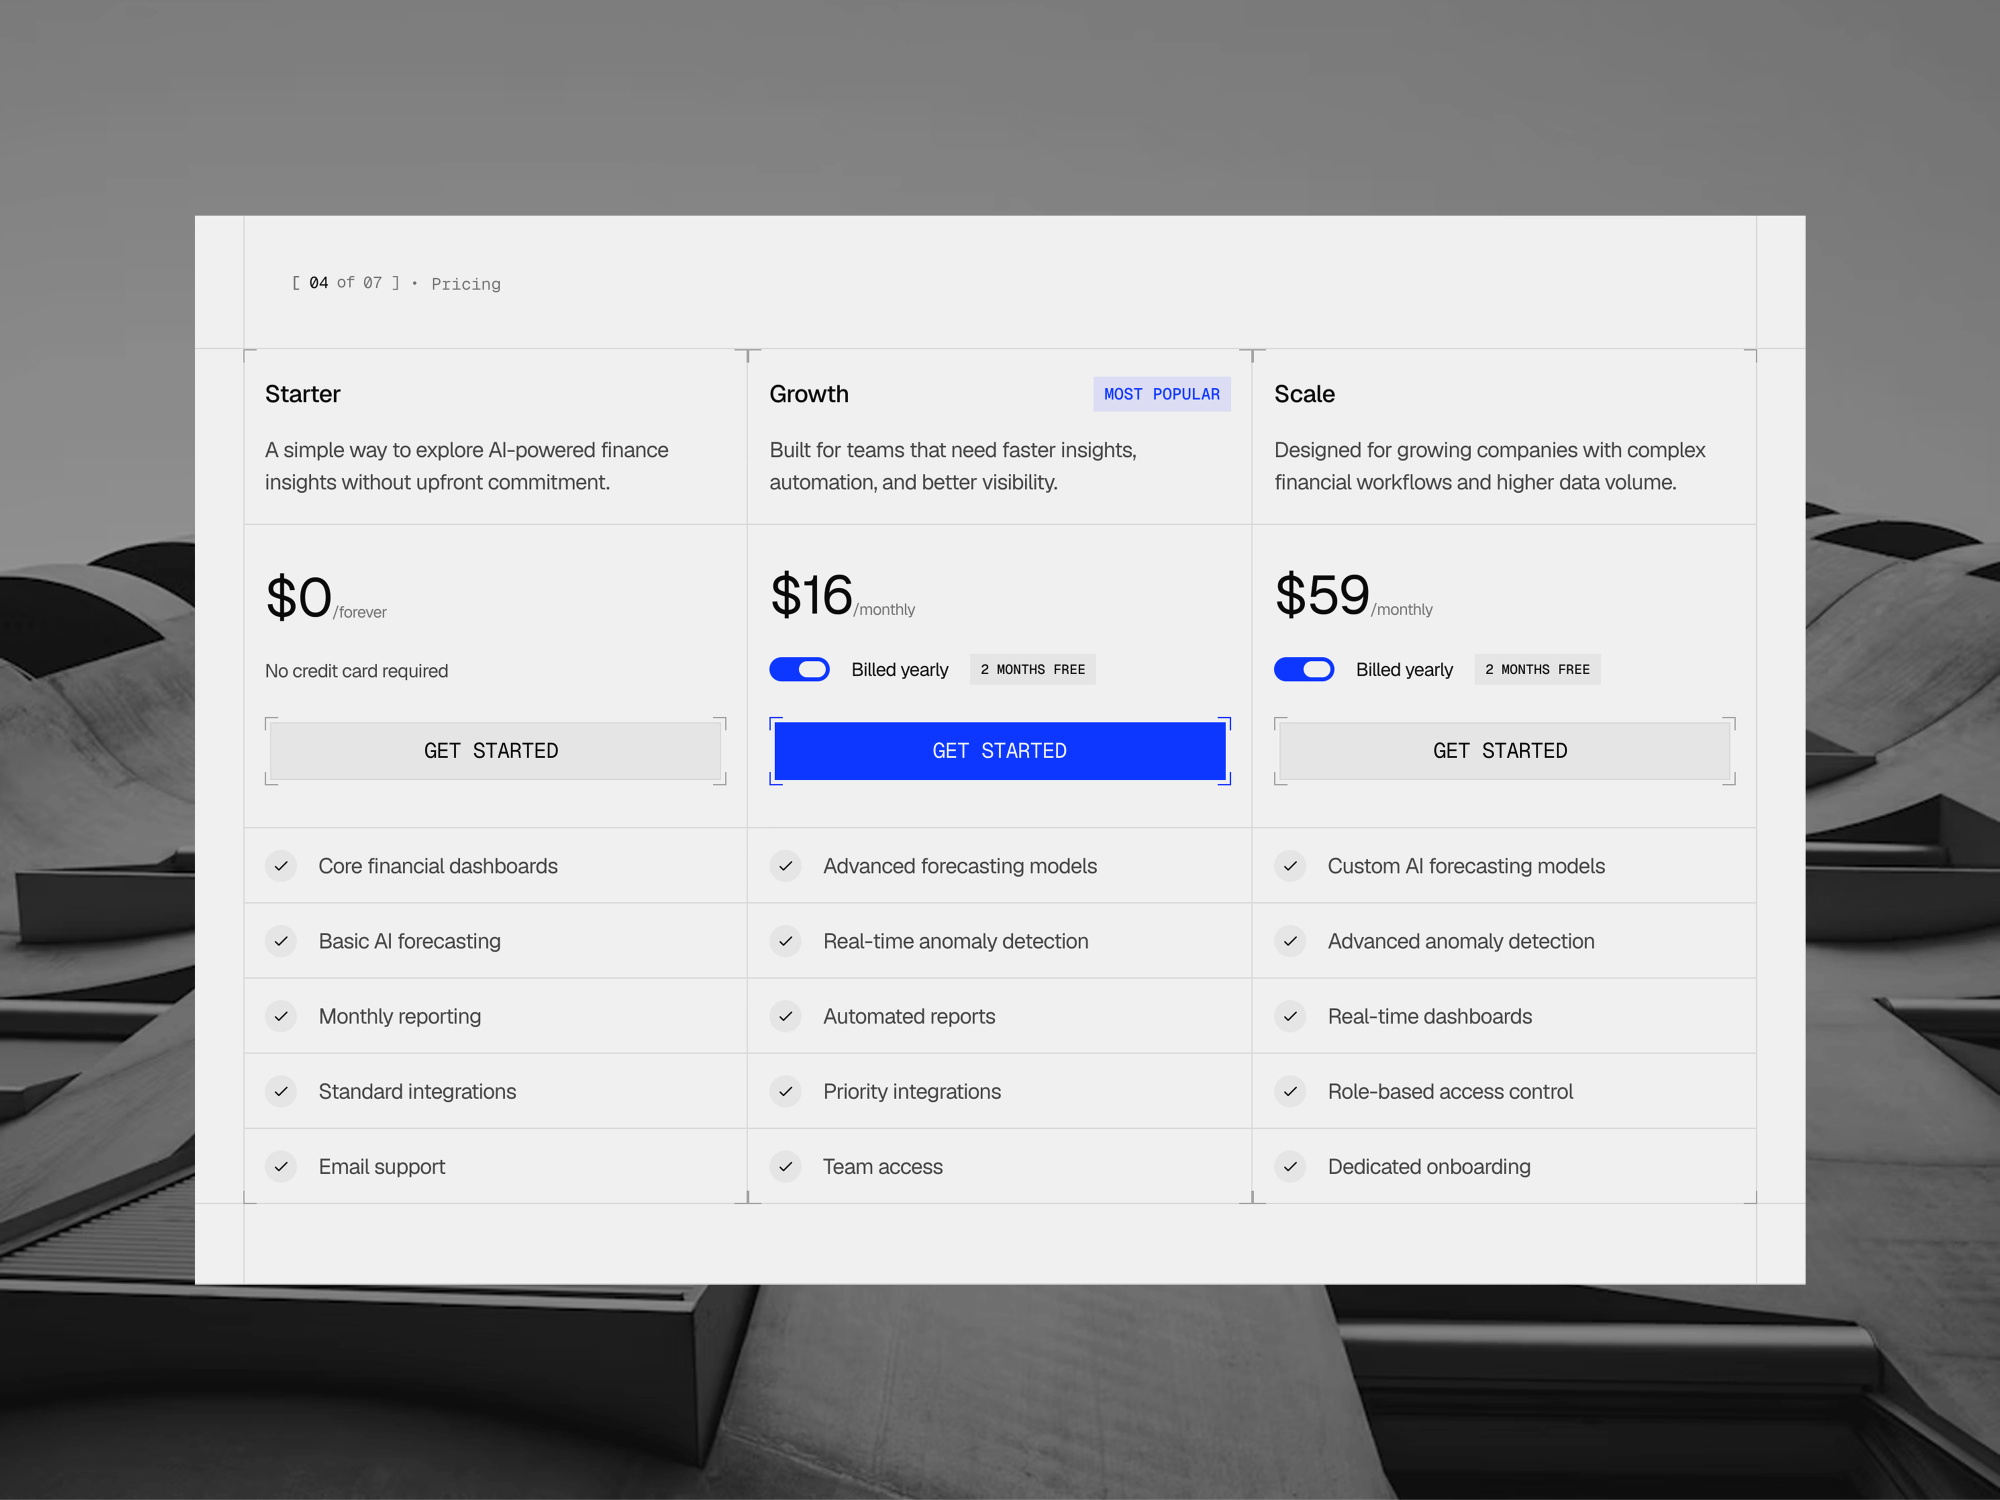Click Growth plan description paragraph
Screen dimensions: 2000x1500
pos(953,466)
